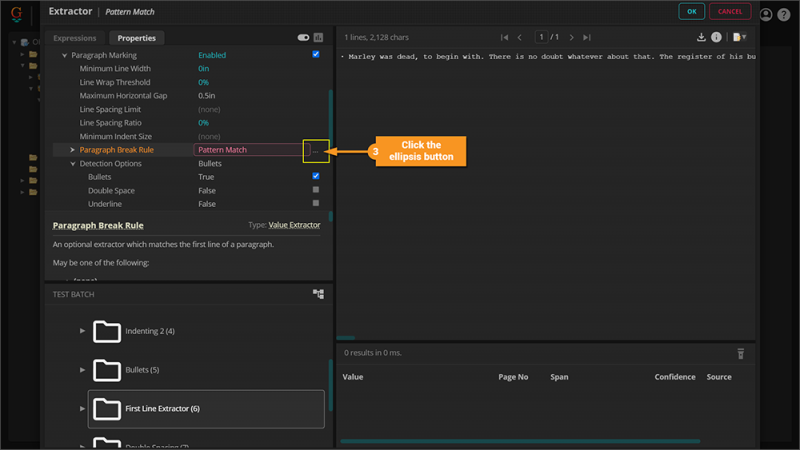800x450 pixels.
Task: Go to the last page
Action: [x=587, y=37]
